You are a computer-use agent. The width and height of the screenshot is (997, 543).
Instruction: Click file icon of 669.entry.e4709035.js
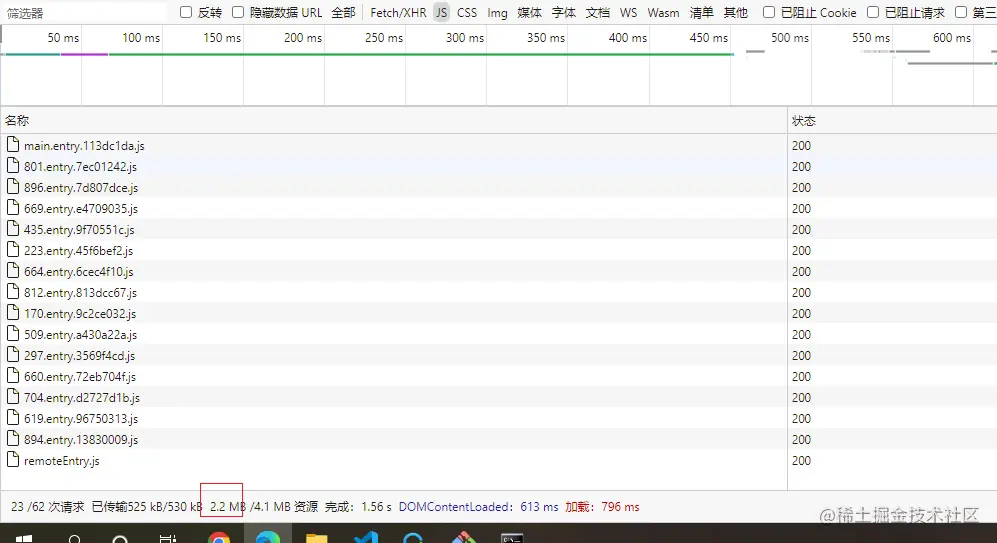tap(13, 208)
